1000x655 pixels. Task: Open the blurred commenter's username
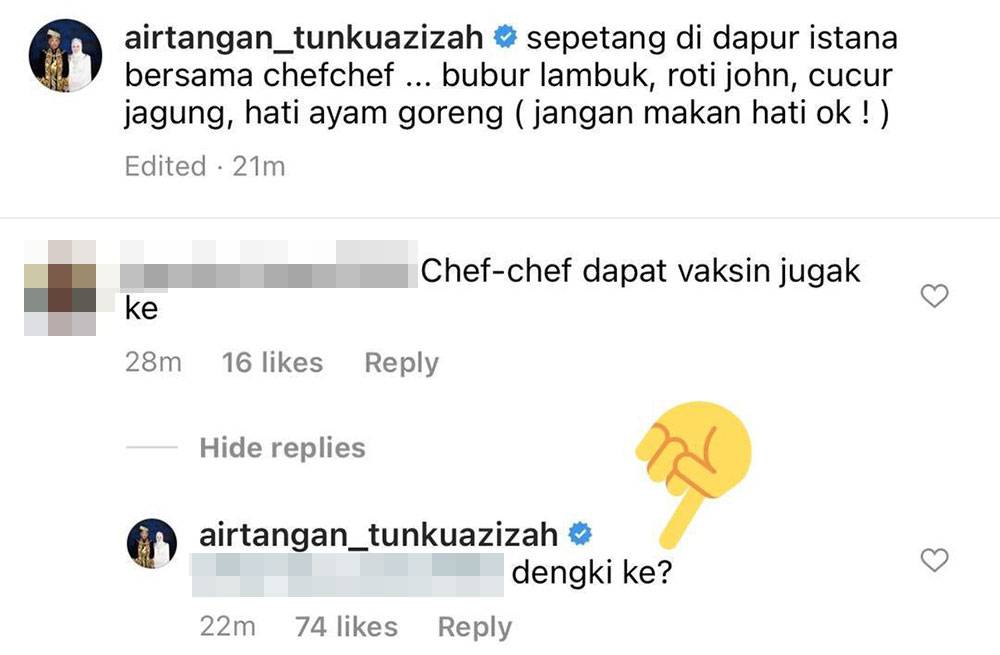(x=268, y=265)
